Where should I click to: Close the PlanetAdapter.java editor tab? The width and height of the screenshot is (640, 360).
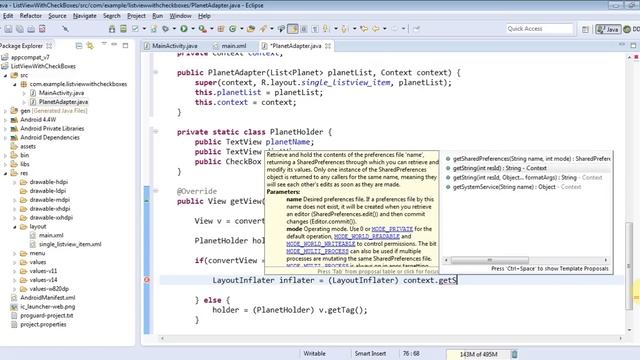pyautogui.click(x=328, y=46)
